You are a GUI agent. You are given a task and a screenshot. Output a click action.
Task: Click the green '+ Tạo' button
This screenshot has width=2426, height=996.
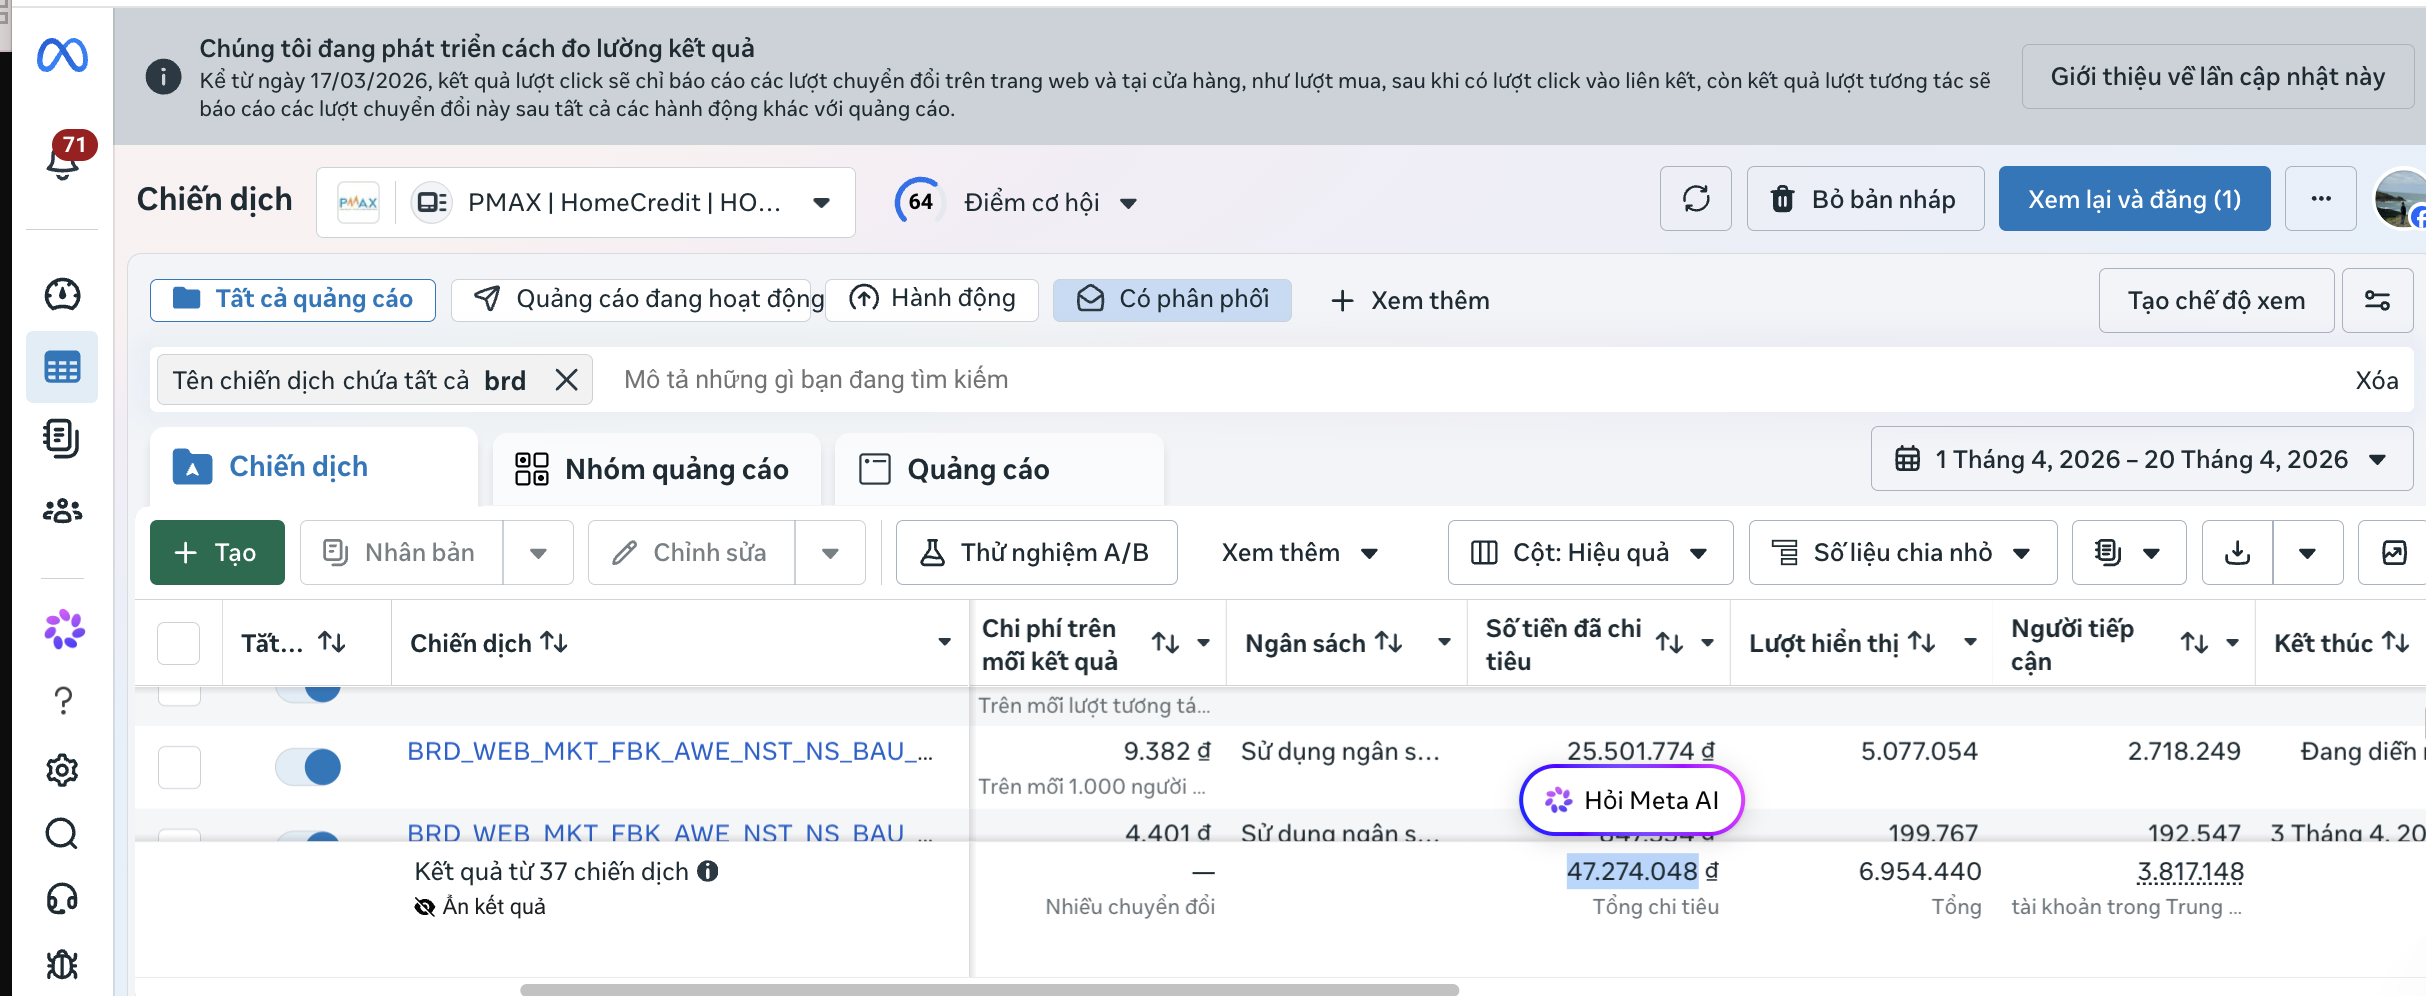pyautogui.click(x=217, y=552)
